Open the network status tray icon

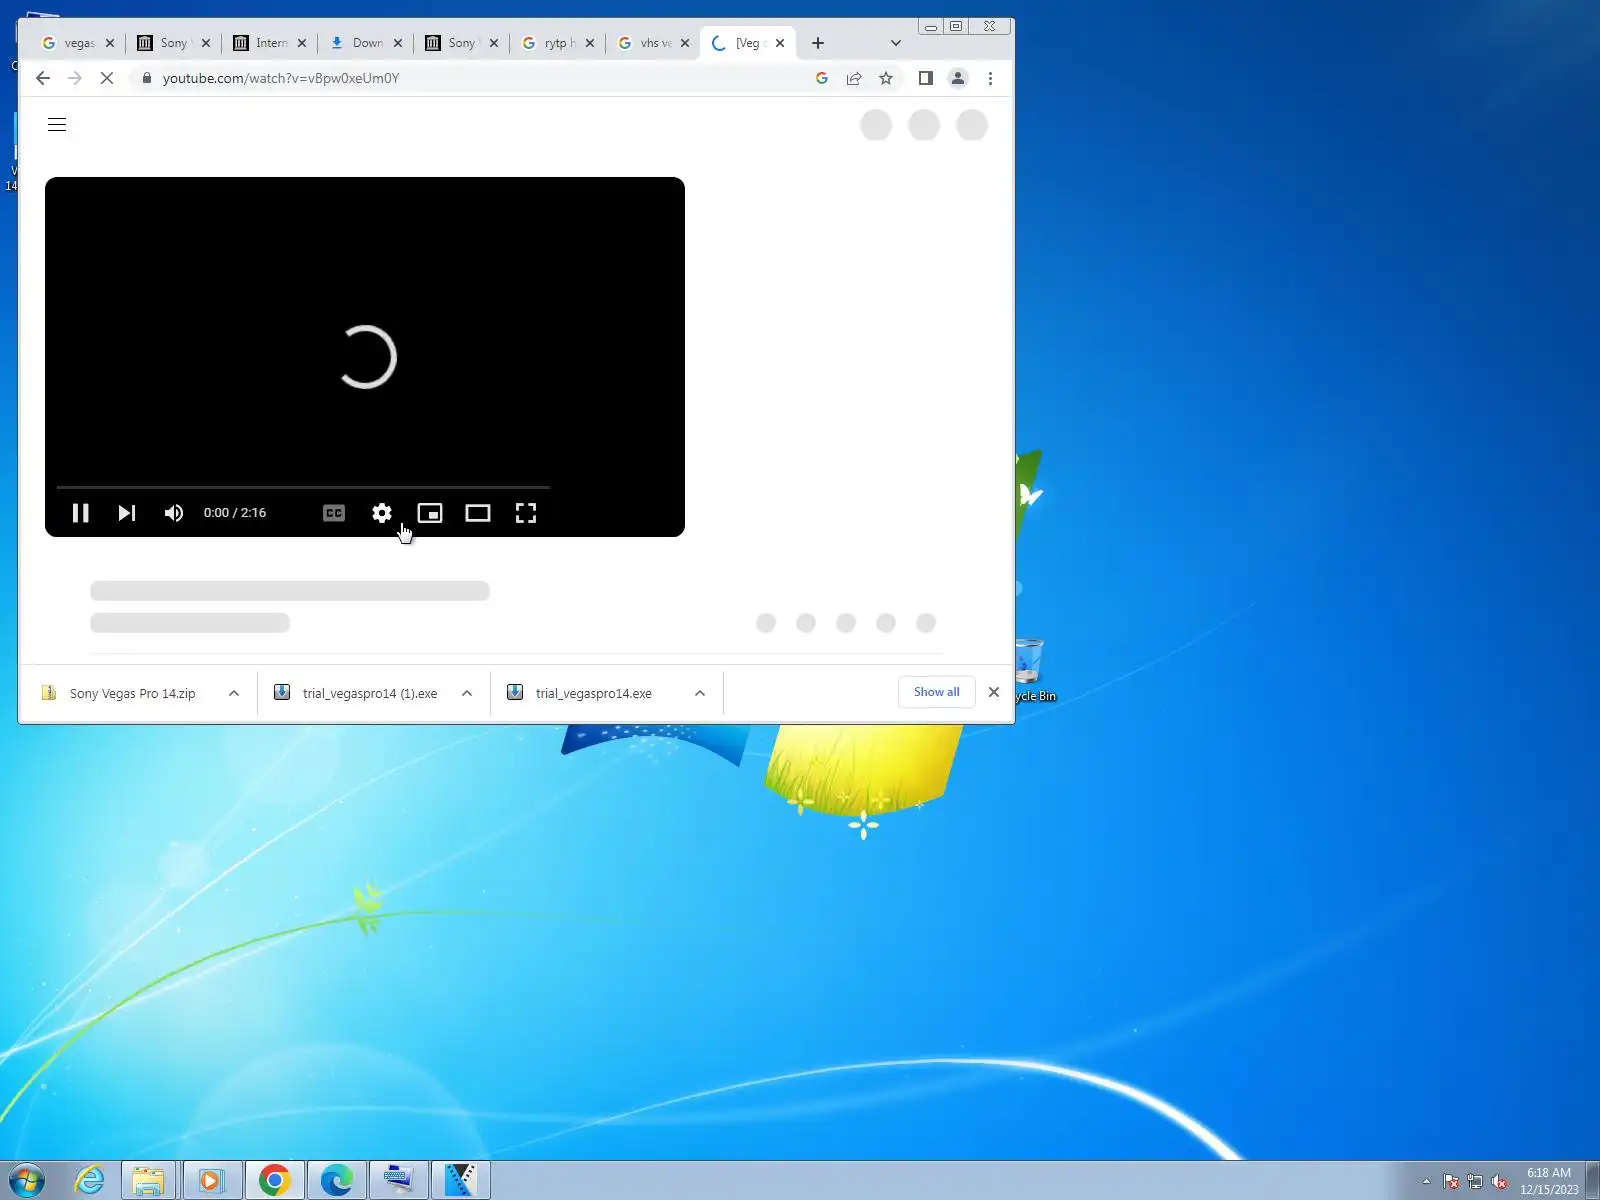click(1475, 1181)
